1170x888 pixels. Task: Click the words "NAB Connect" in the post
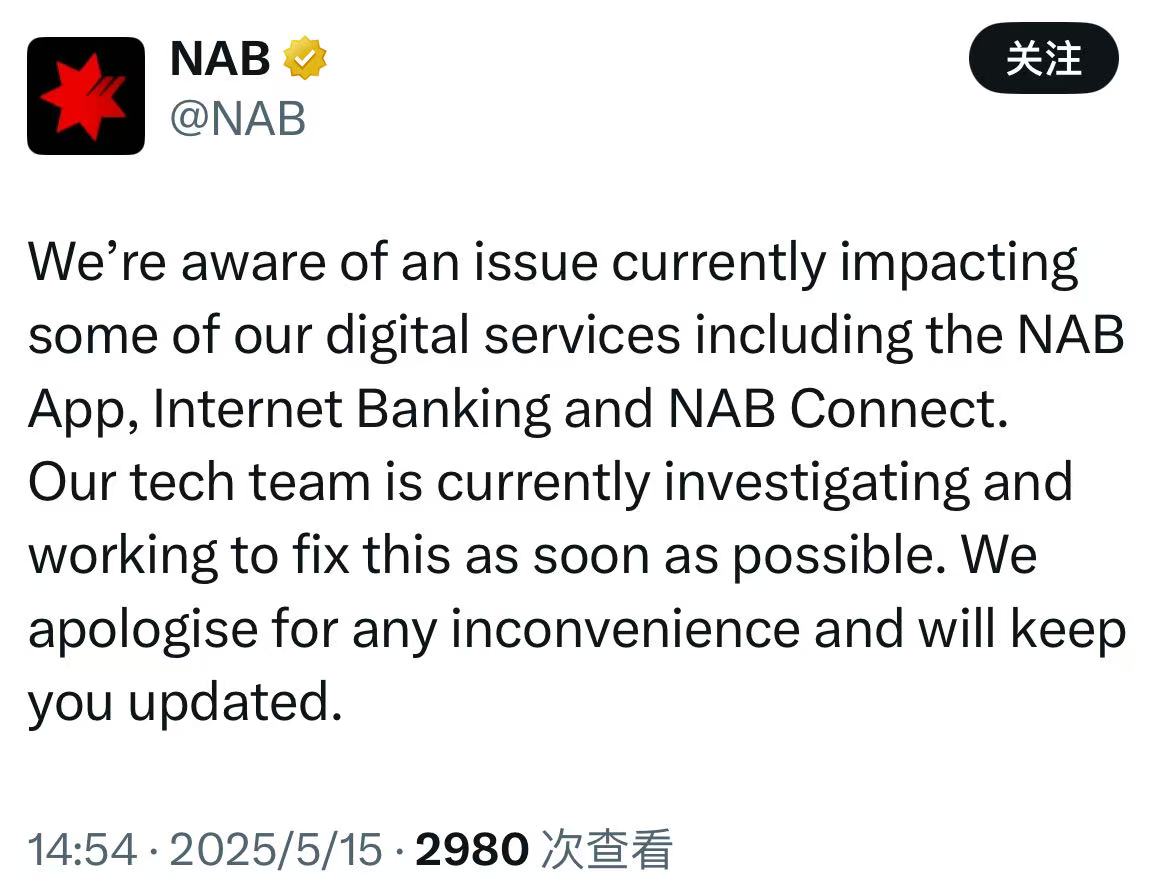[x=838, y=409]
